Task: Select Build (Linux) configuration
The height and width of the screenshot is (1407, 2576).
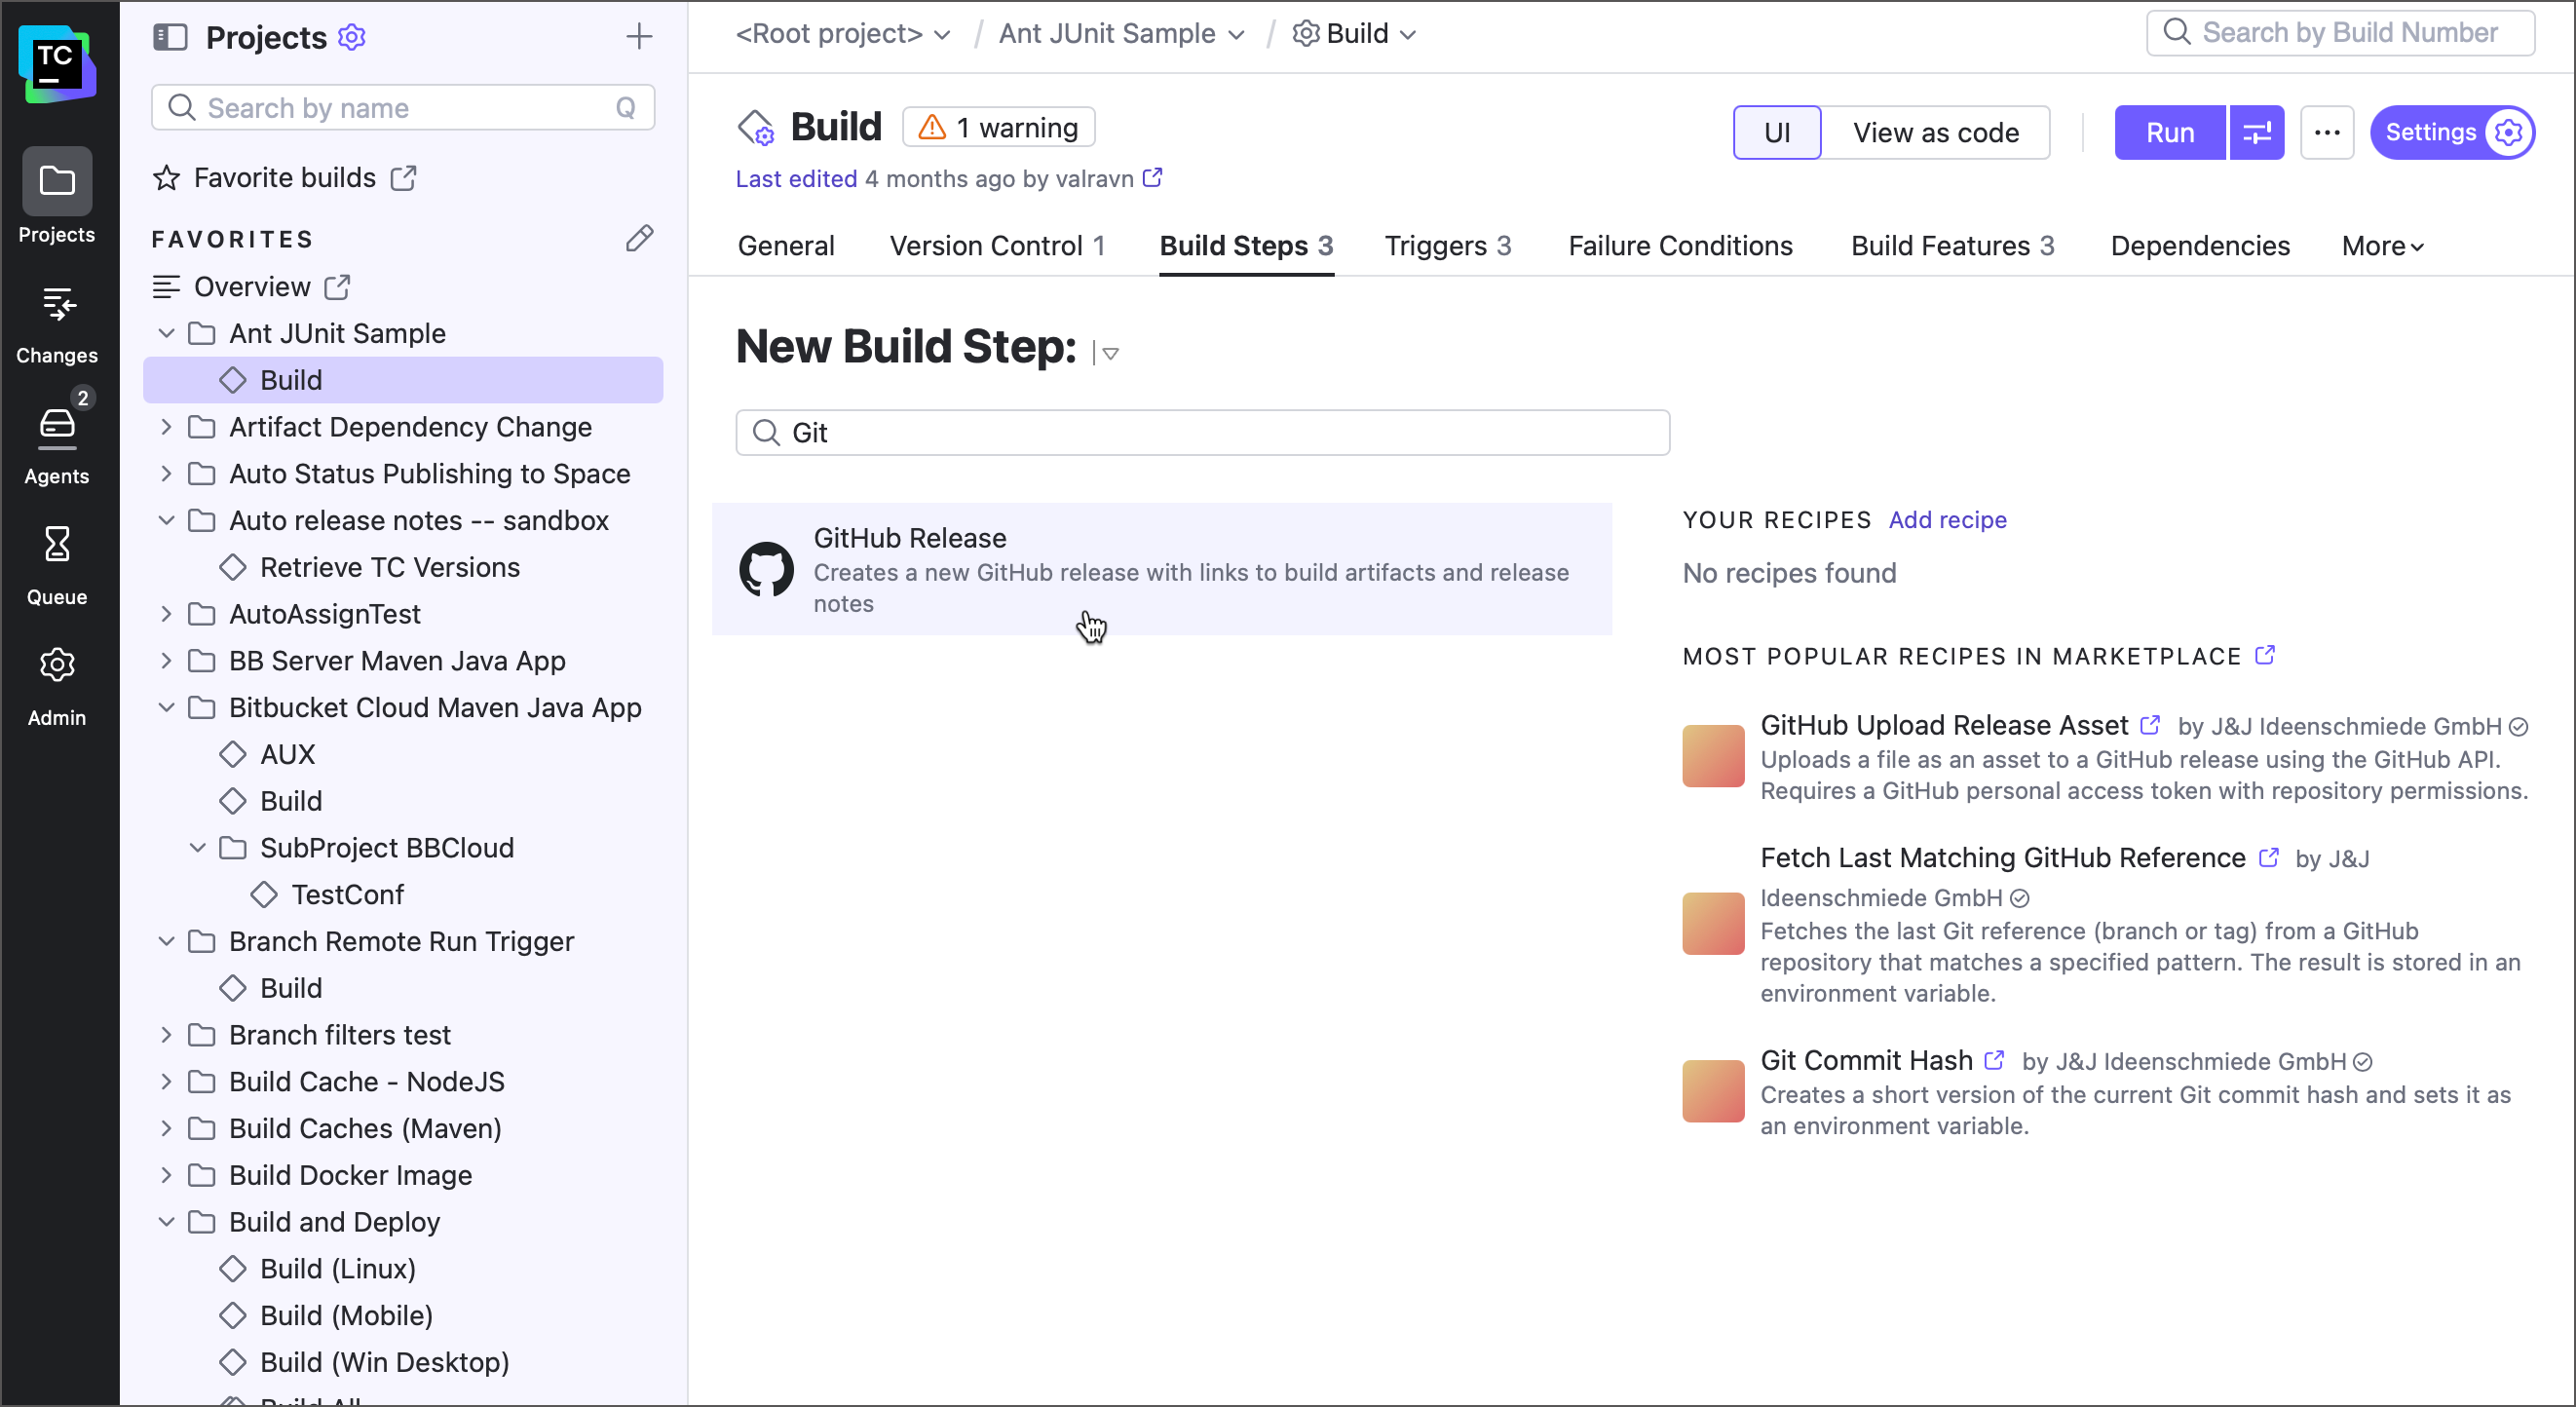Action: [x=337, y=1268]
